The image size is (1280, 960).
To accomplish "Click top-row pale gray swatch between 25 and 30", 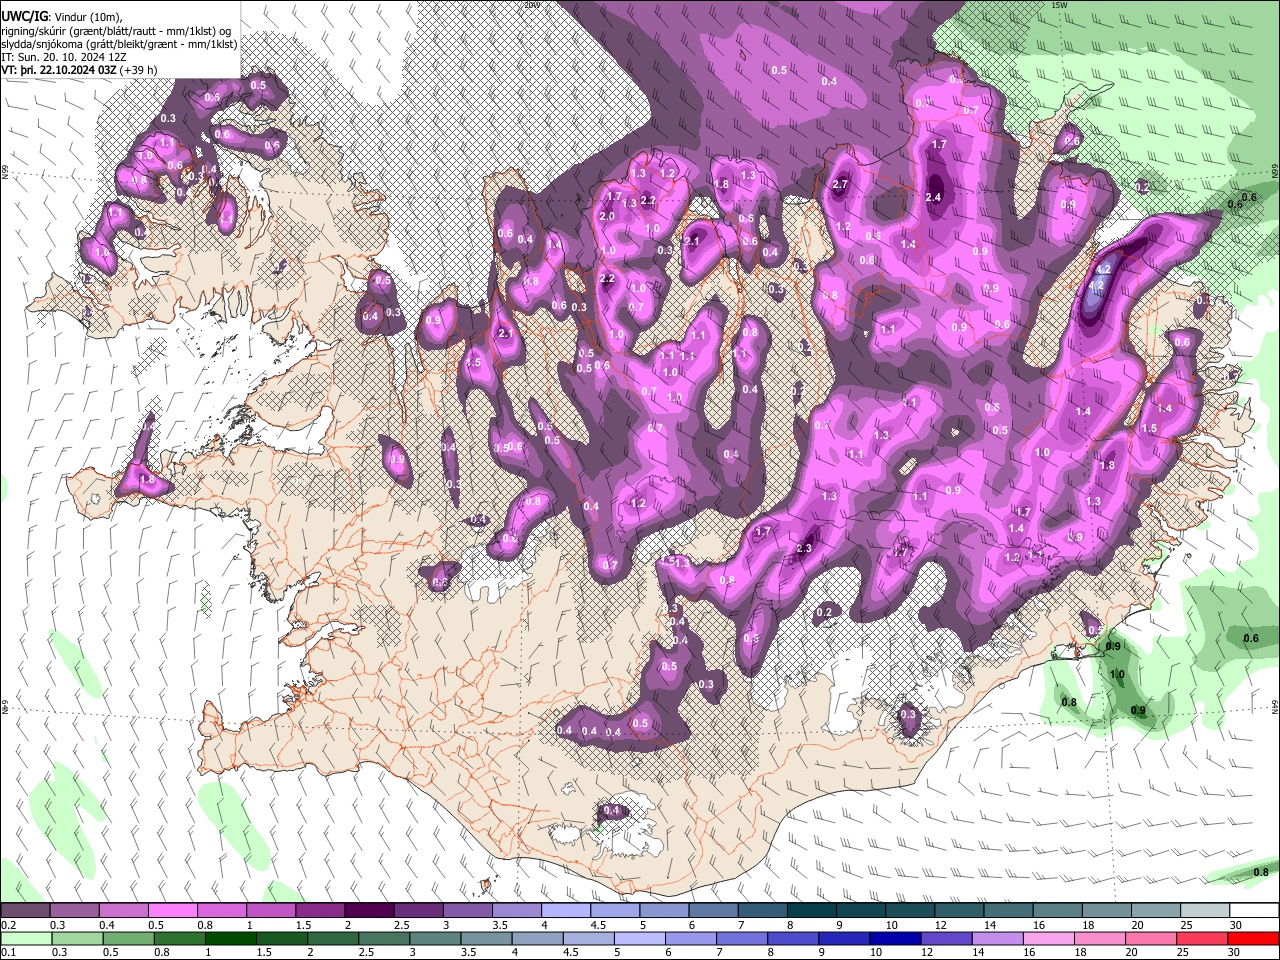I will tap(1205, 911).
